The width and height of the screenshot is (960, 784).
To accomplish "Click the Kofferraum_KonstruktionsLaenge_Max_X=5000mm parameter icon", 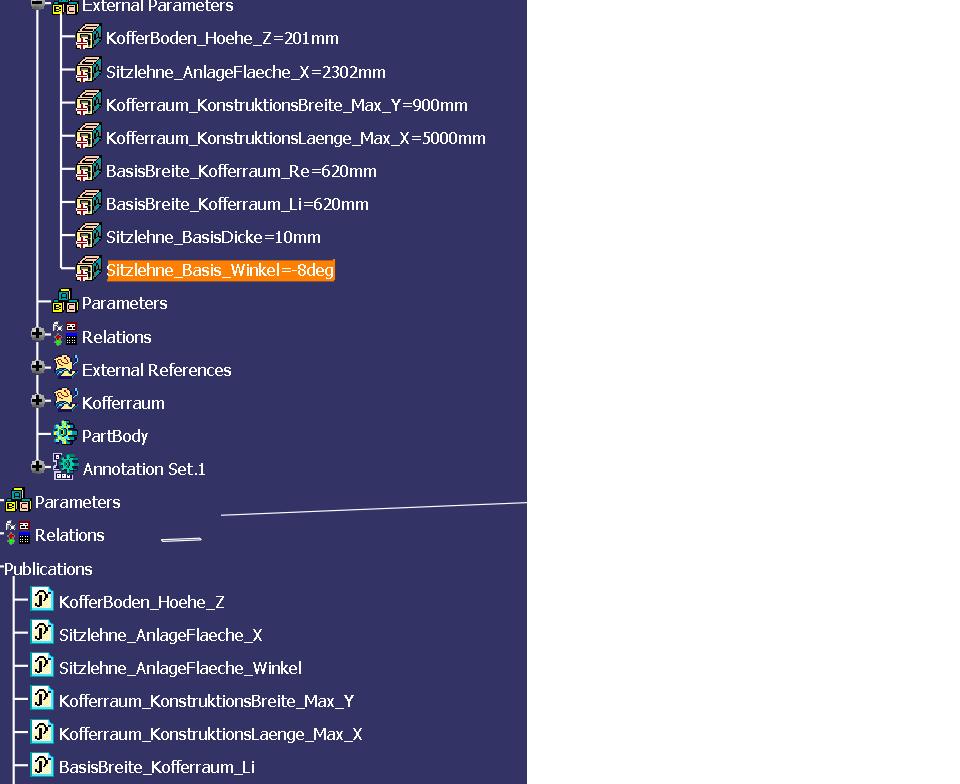I will pos(89,136).
